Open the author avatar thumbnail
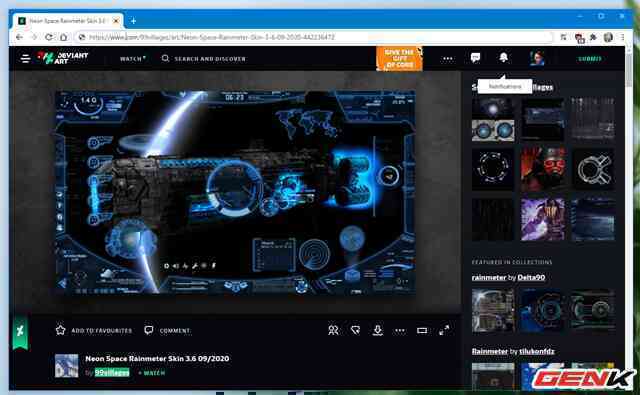 pos(67,366)
